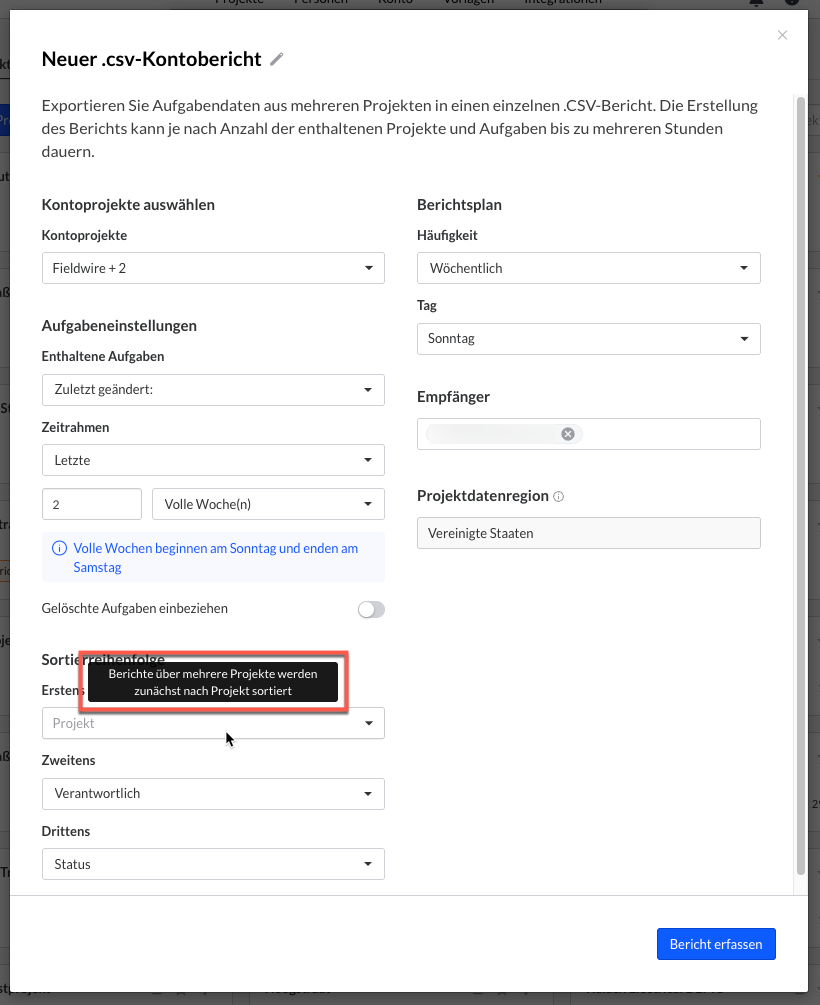This screenshot has height=1005, width=820.
Task: Open the Kontoprojekte dropdown showing Fieldwire + 2
Action: pos(213,268)
